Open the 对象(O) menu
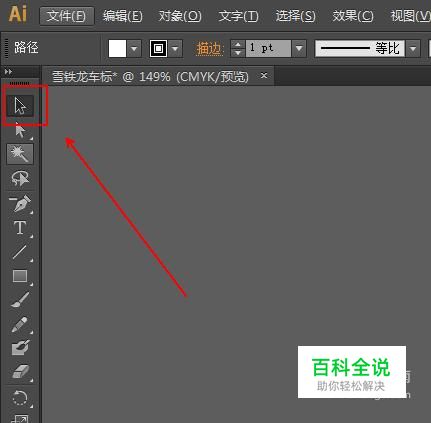 (180, 16)
